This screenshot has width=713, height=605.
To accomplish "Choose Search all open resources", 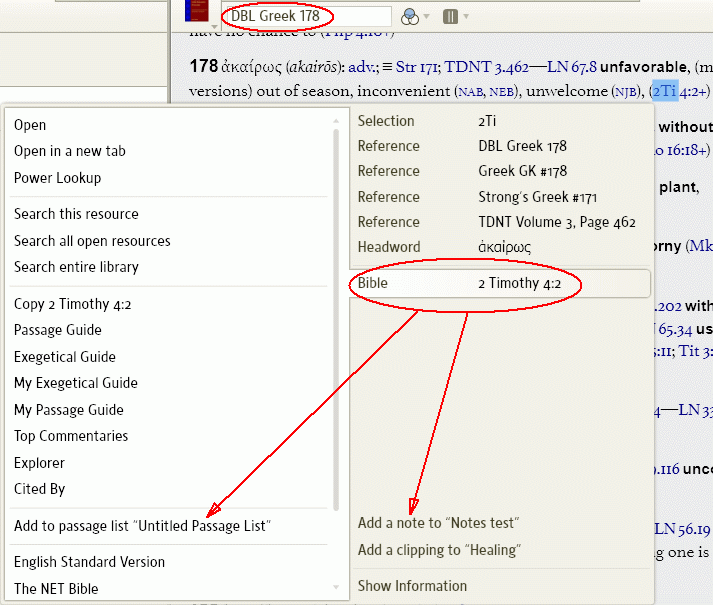I will tap(92, 241).
